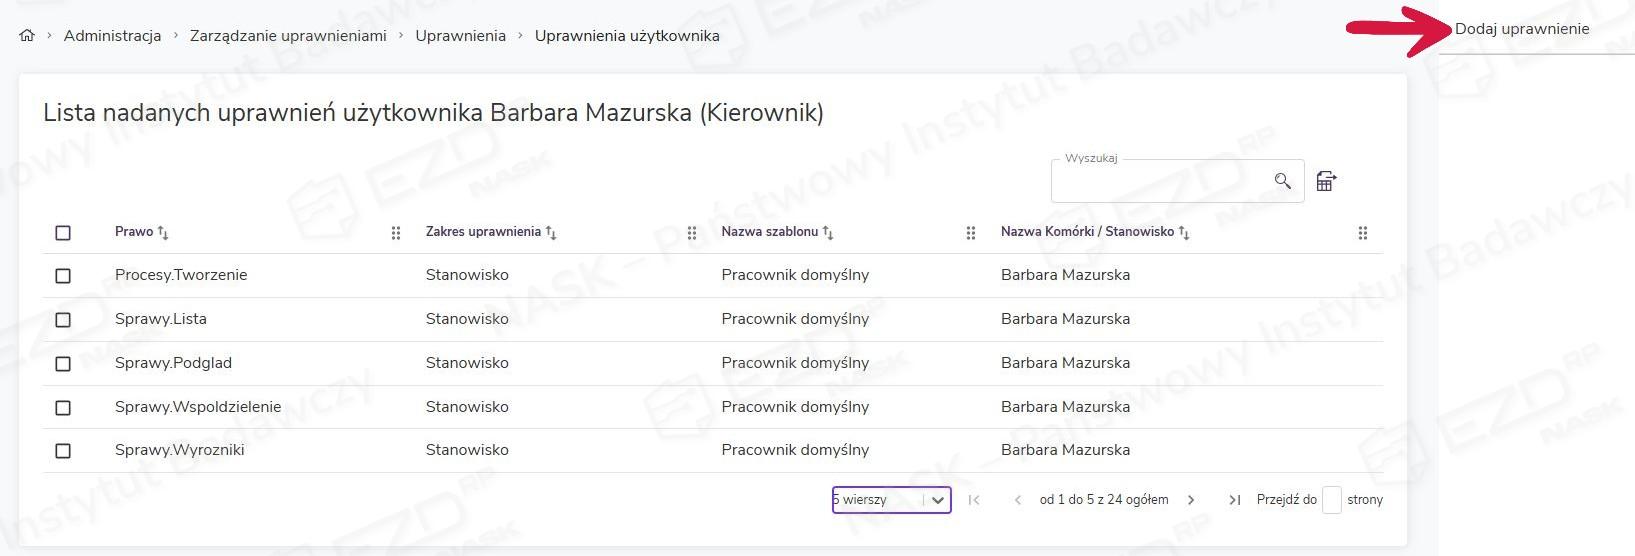Open Administracja breadcrumb item
The height and width of the screenshot is (556, 1635).
pos(112,35)
